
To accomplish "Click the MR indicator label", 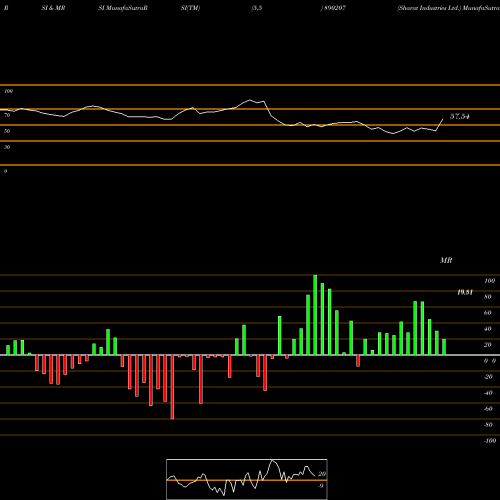I will coord(446,260).
